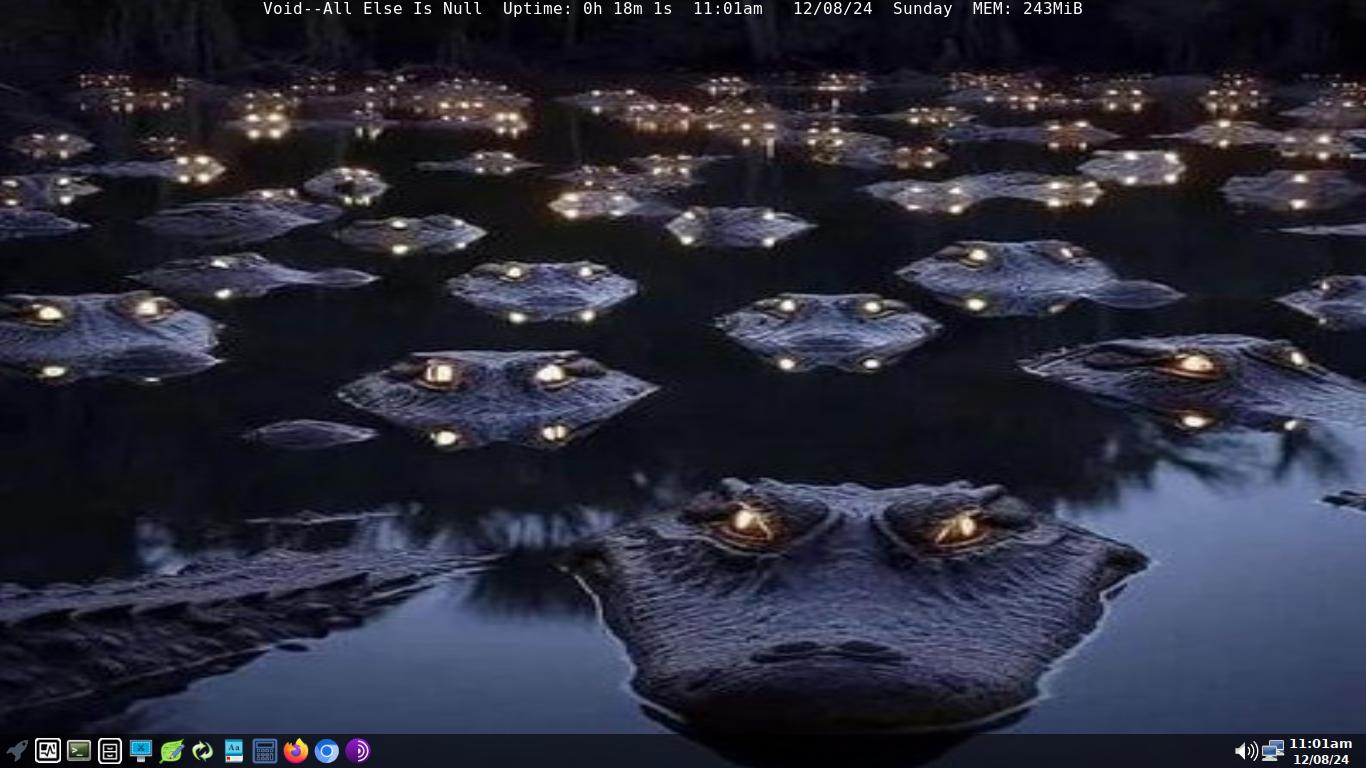Click the taskbar date 12/08/24
Screen dimensions: 1366x768
click(x=1321, y=759)
